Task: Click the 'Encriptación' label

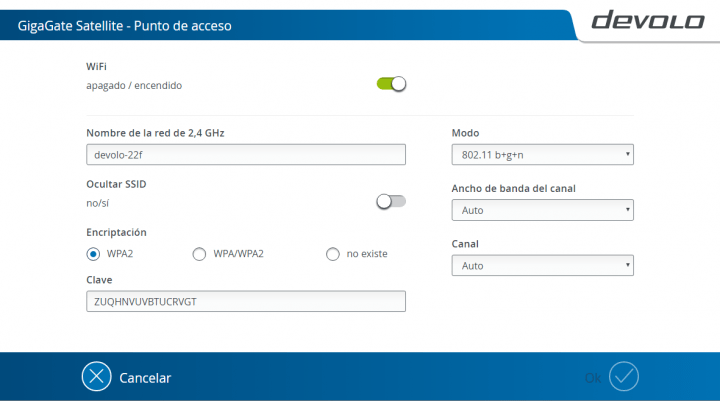Action: [x=116, y=232]
